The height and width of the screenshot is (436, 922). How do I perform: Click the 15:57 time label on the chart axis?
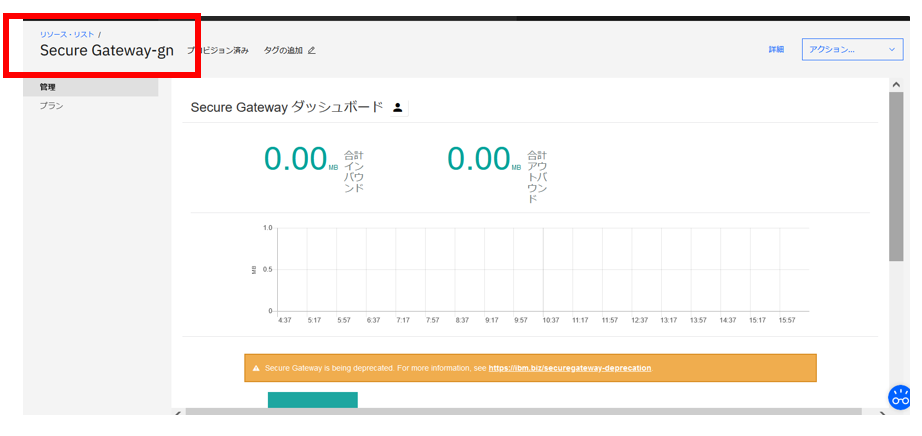[x=787, y=320]
